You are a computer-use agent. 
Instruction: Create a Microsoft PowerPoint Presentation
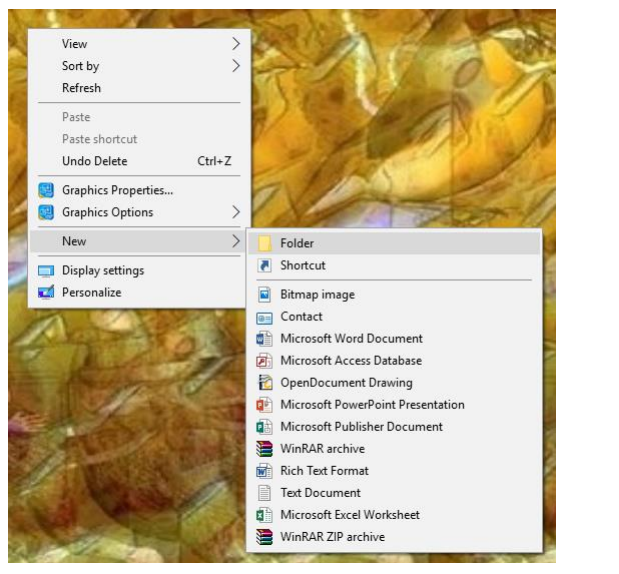click(394, 405)
